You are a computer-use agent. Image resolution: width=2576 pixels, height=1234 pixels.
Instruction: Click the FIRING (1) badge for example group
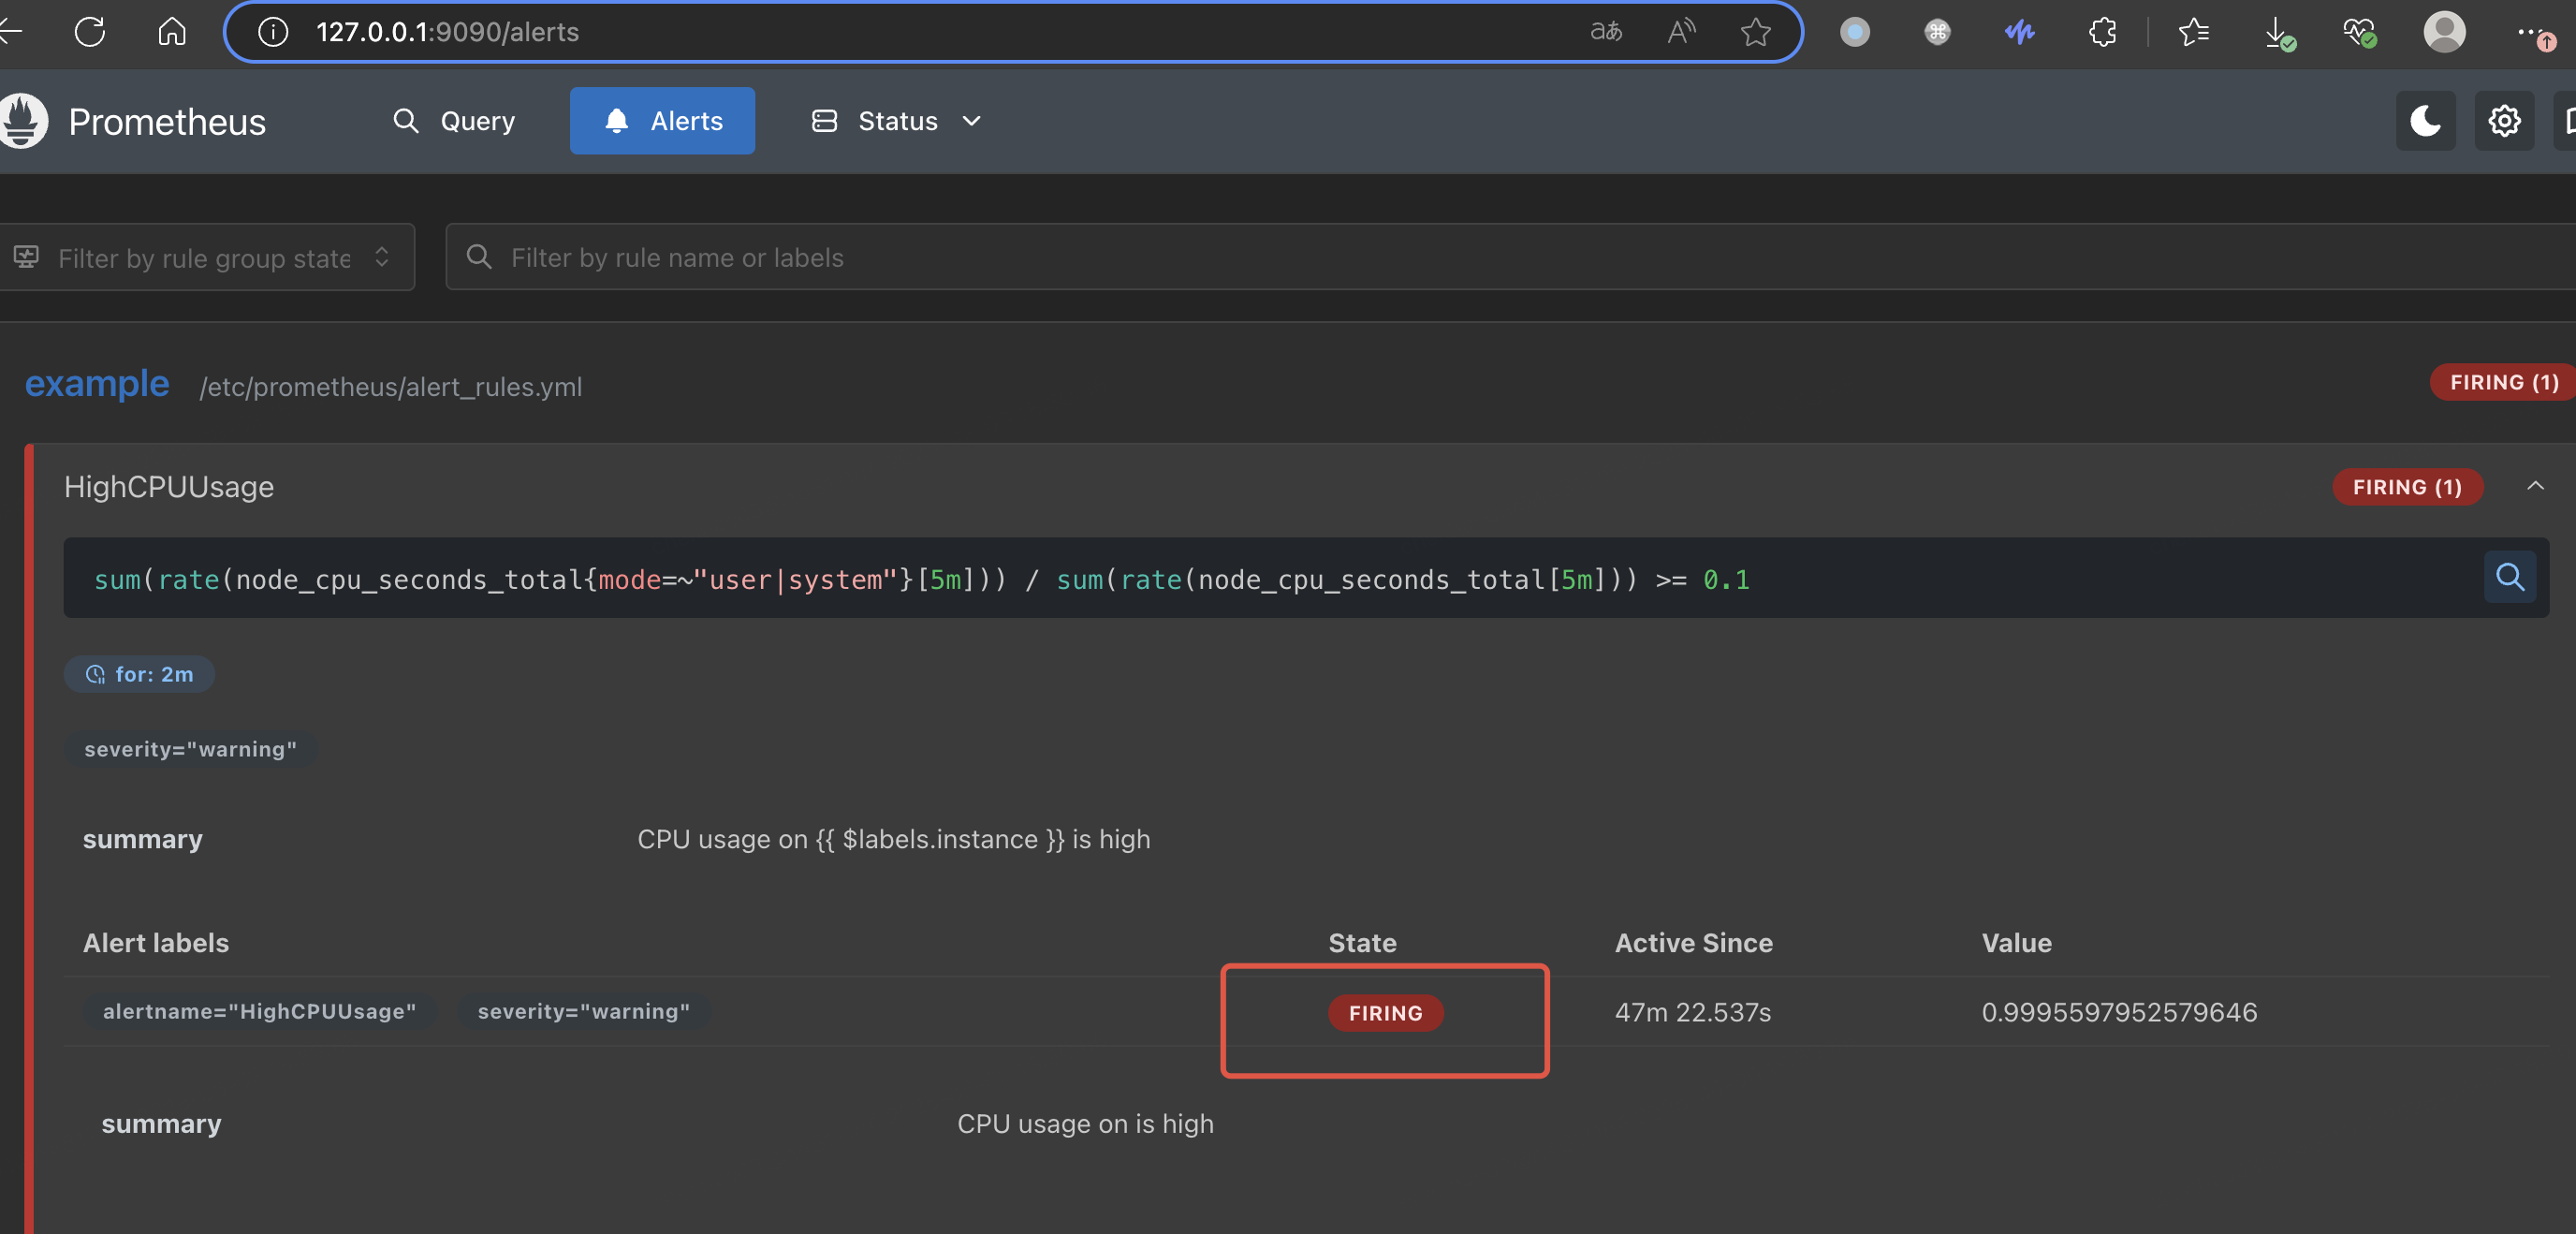coord(2503,382)
